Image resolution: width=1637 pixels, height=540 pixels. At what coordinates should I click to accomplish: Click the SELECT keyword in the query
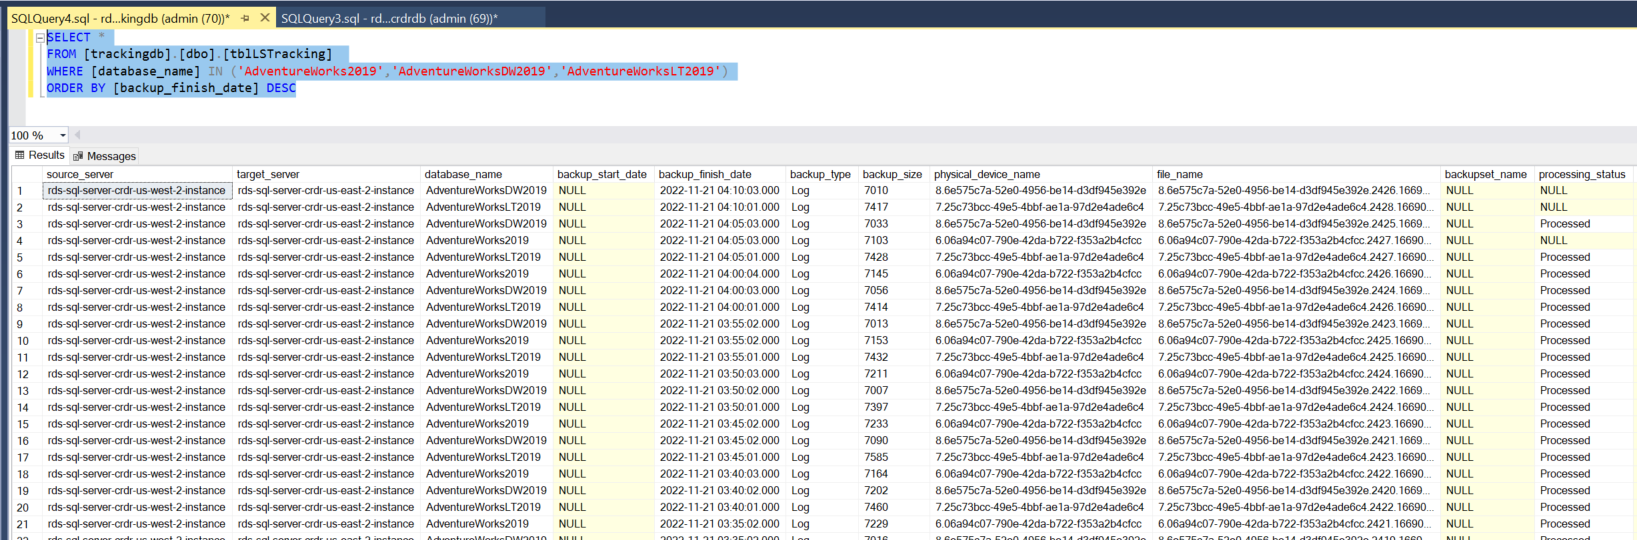68,37
